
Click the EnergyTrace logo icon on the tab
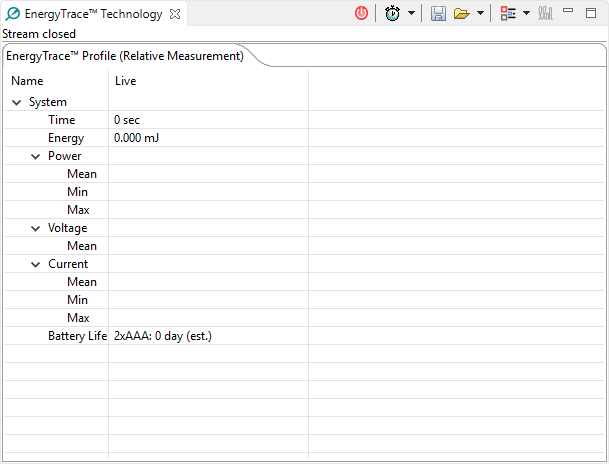[x=12, y=14]
